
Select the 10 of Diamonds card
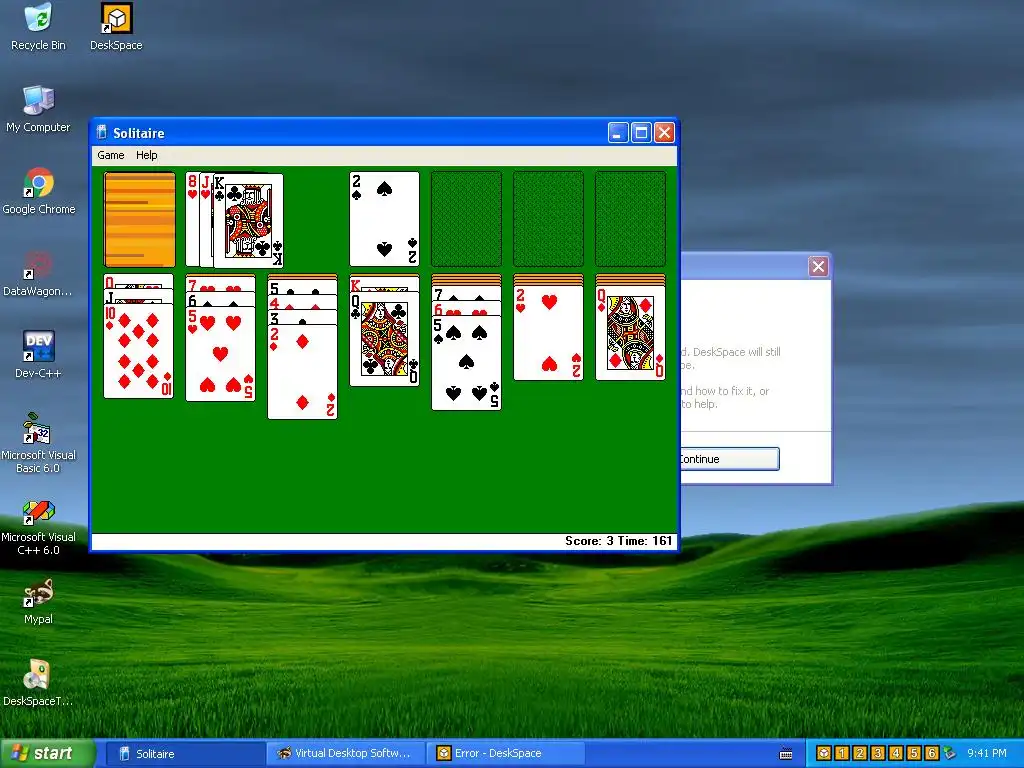pos(138,351)
